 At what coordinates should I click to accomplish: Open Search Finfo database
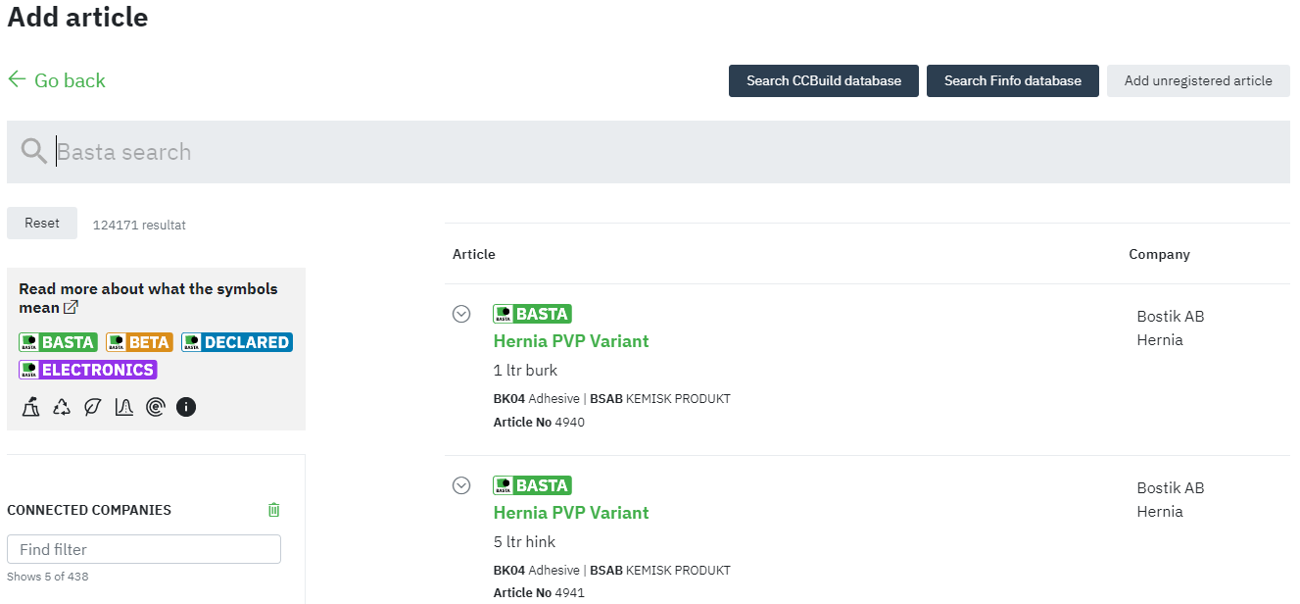click(x=1012, y=81)
